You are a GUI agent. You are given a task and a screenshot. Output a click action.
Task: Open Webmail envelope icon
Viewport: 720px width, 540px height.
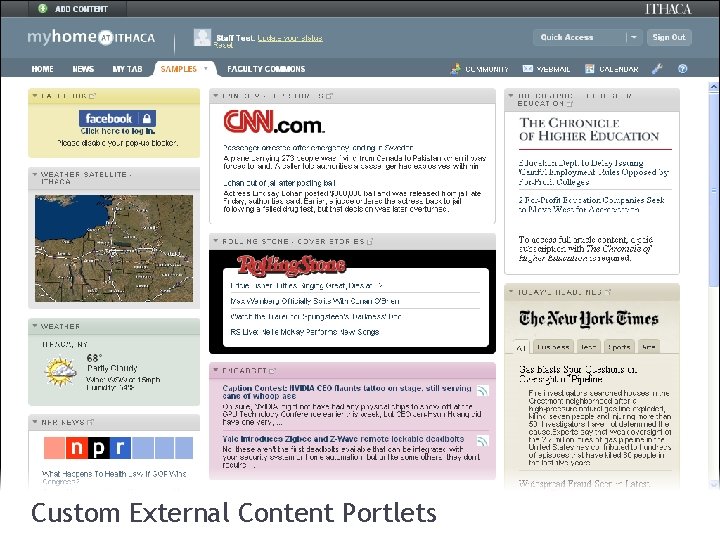[528, 69]
